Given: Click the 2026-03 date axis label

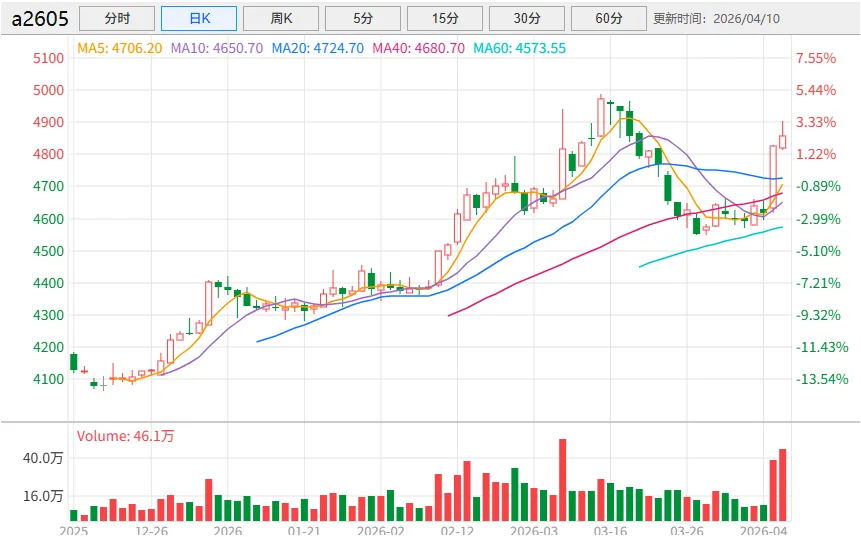Looking at the screenshot, I should point(533,530).
